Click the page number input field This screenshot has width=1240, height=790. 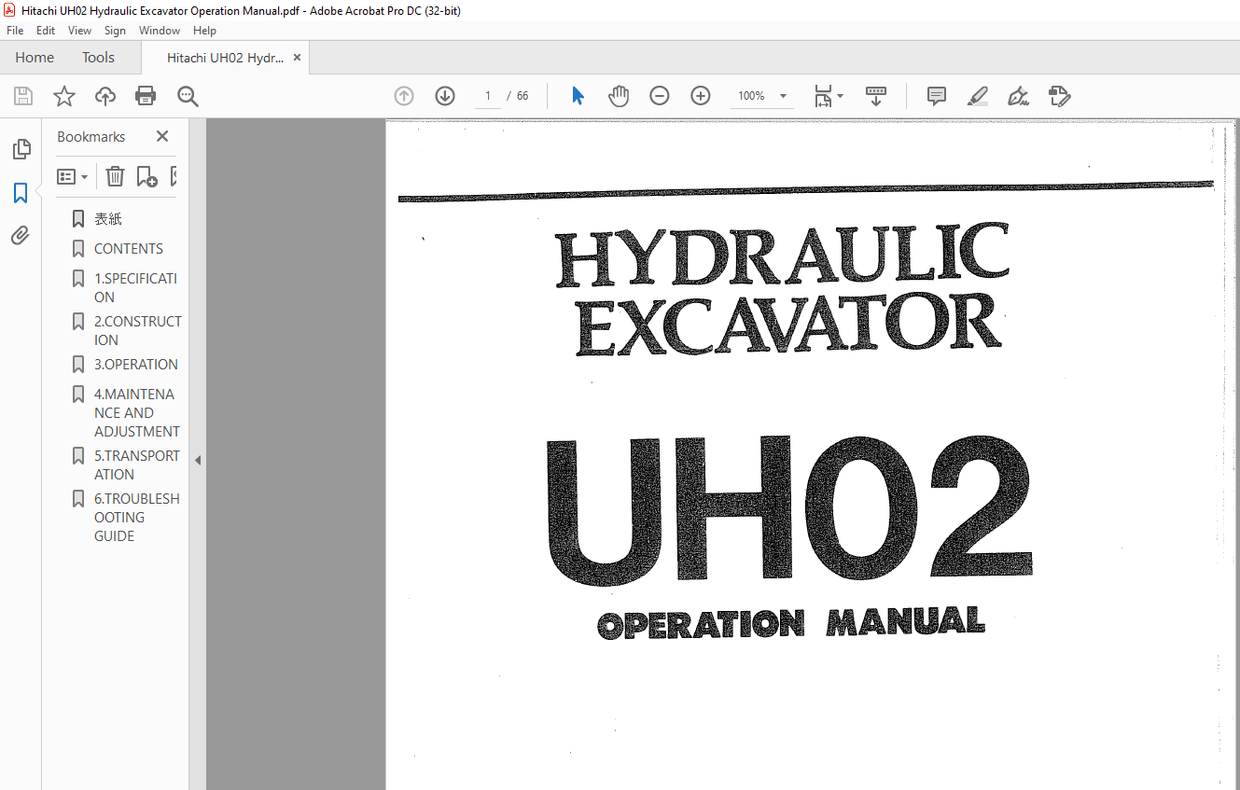point(487,95)
